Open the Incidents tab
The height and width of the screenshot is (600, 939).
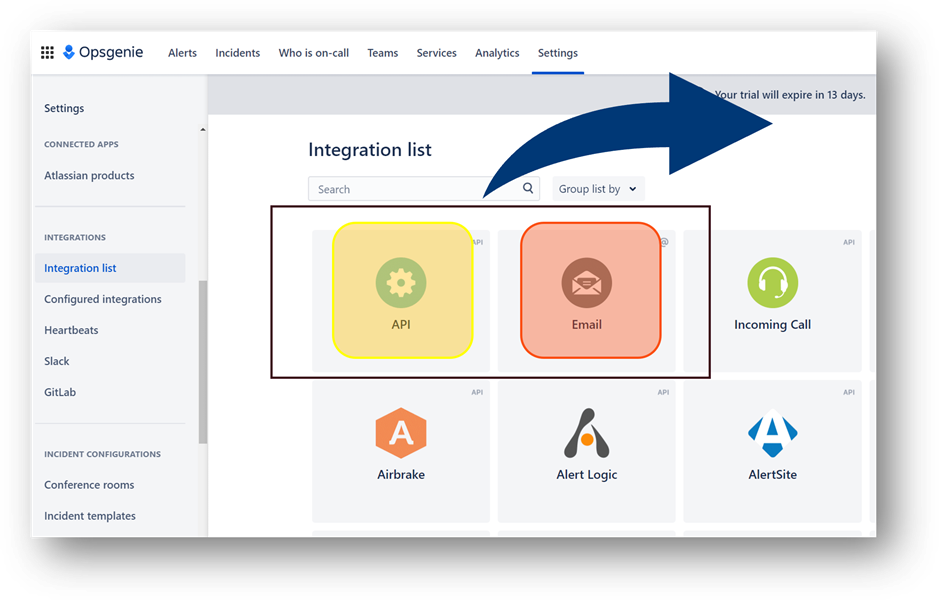pyautogui.click(x=238, y=53)
